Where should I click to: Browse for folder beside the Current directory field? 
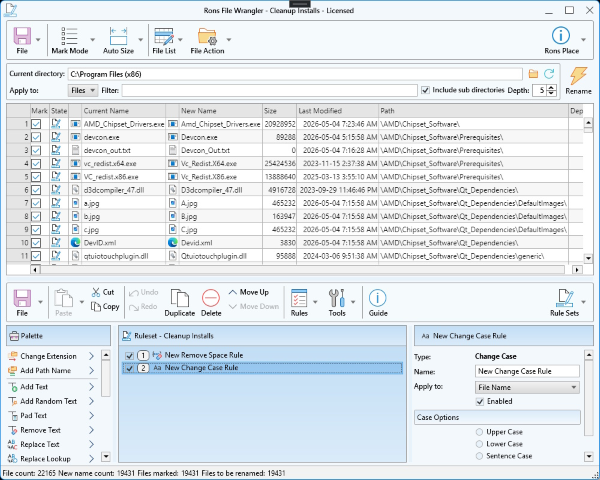tap(533, 74)
